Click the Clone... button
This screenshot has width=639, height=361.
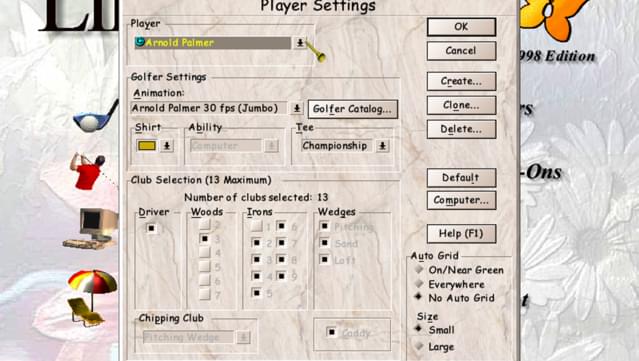(461, 106)
